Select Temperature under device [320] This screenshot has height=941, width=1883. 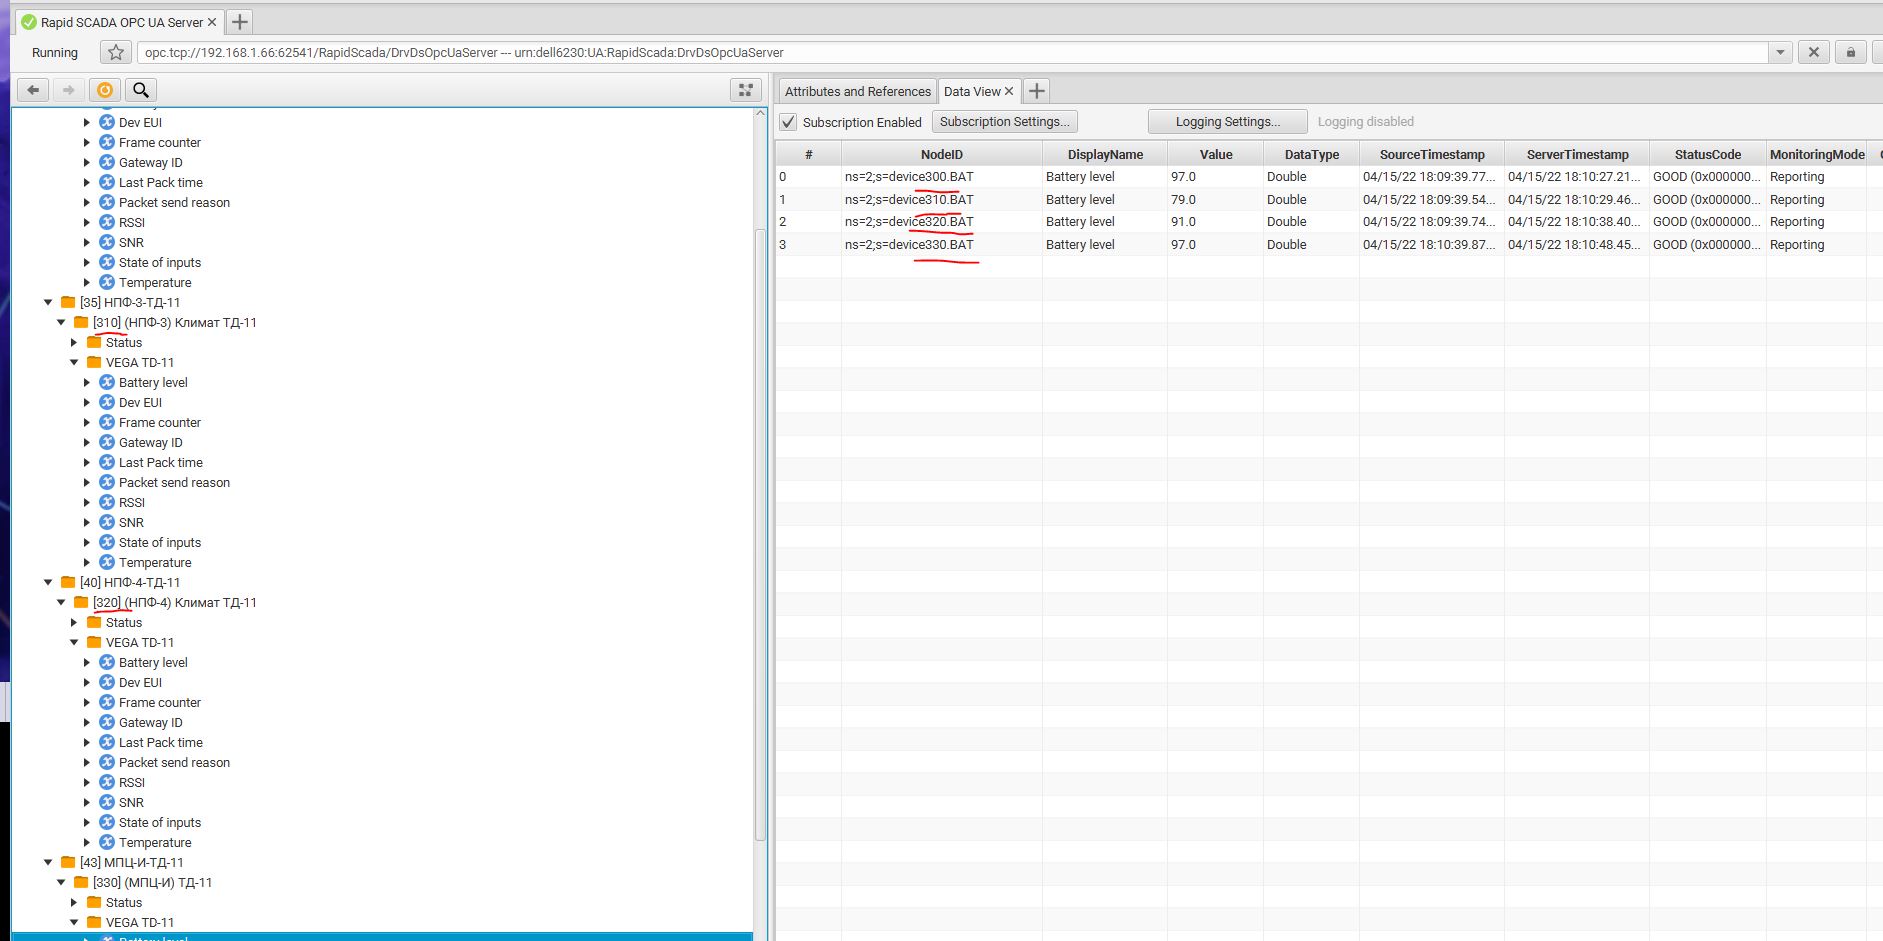pos(155,842)
